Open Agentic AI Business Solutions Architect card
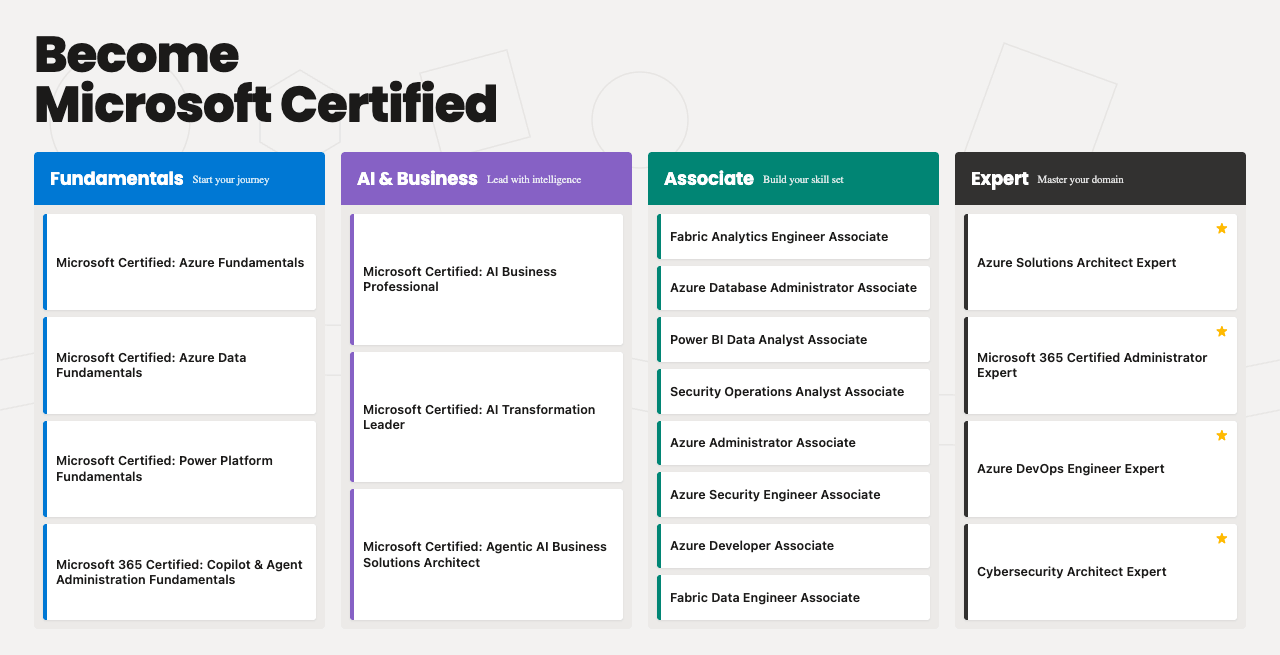Image resolution: width=1280 pixels, height=655 pixels. (x=487, y=555)
